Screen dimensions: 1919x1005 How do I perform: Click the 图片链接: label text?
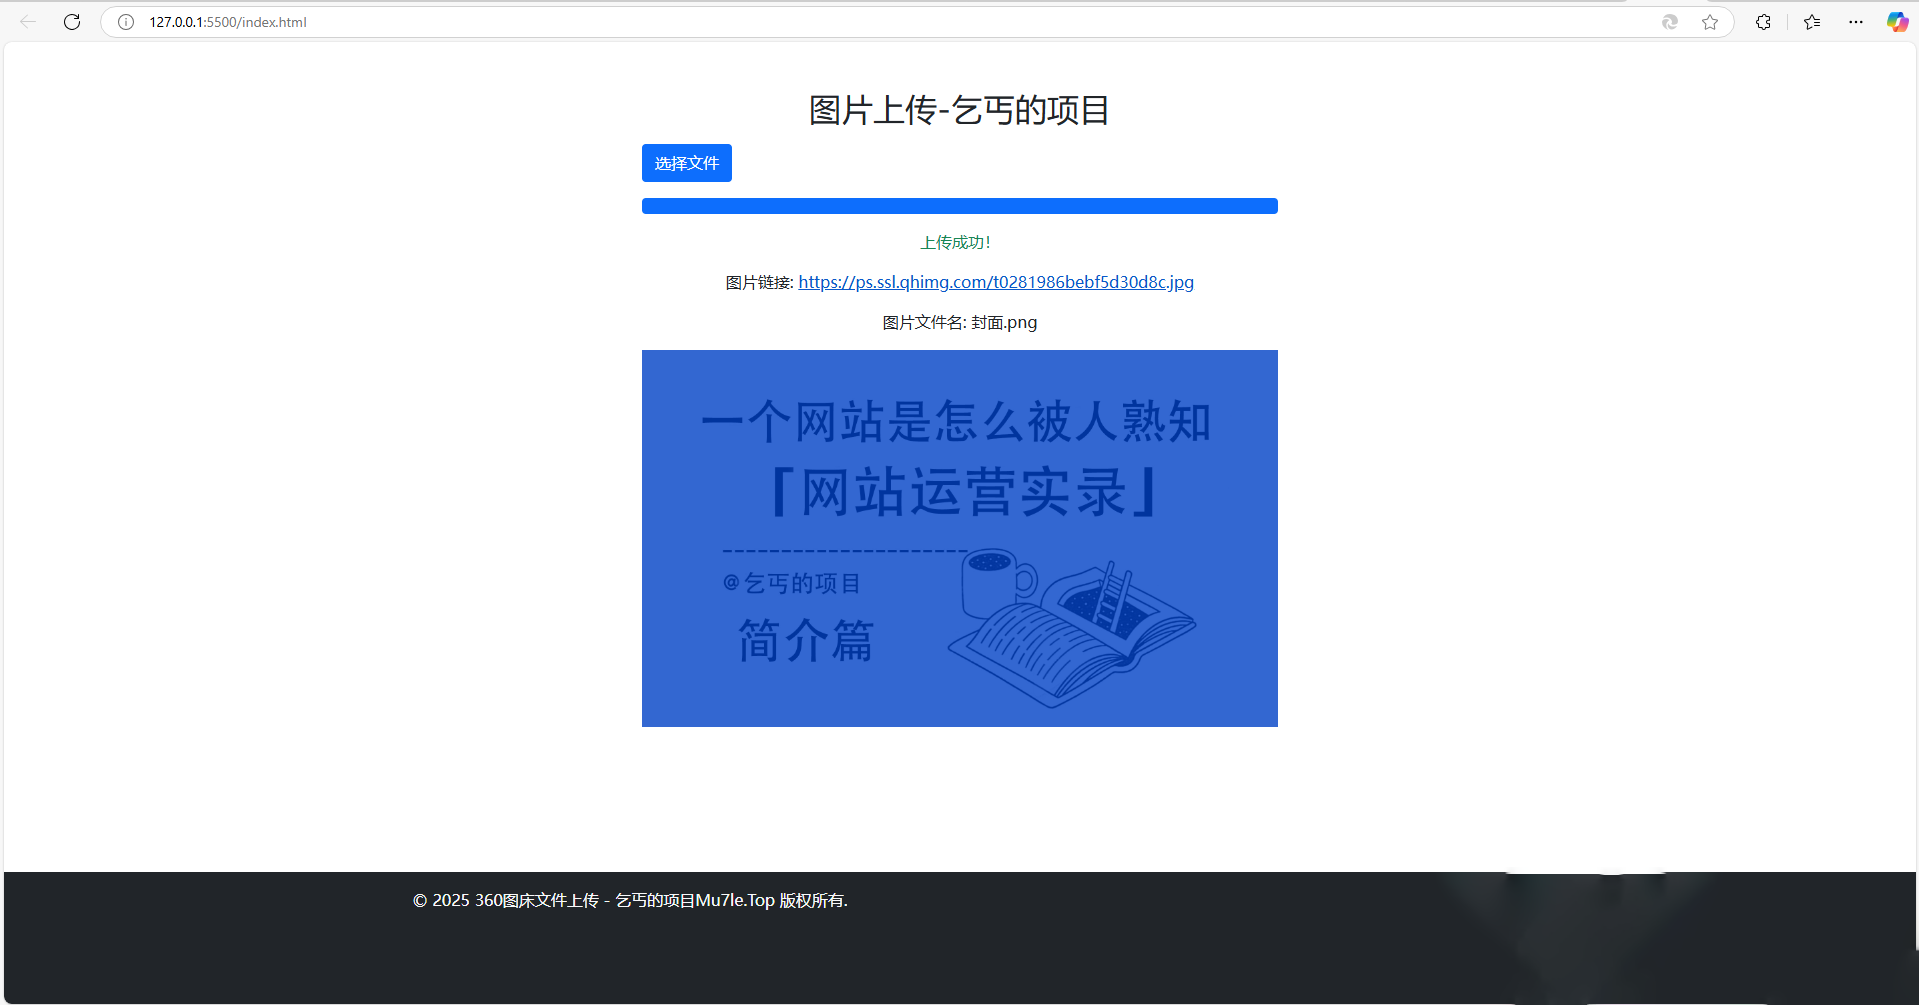click(x=759, y=283)
